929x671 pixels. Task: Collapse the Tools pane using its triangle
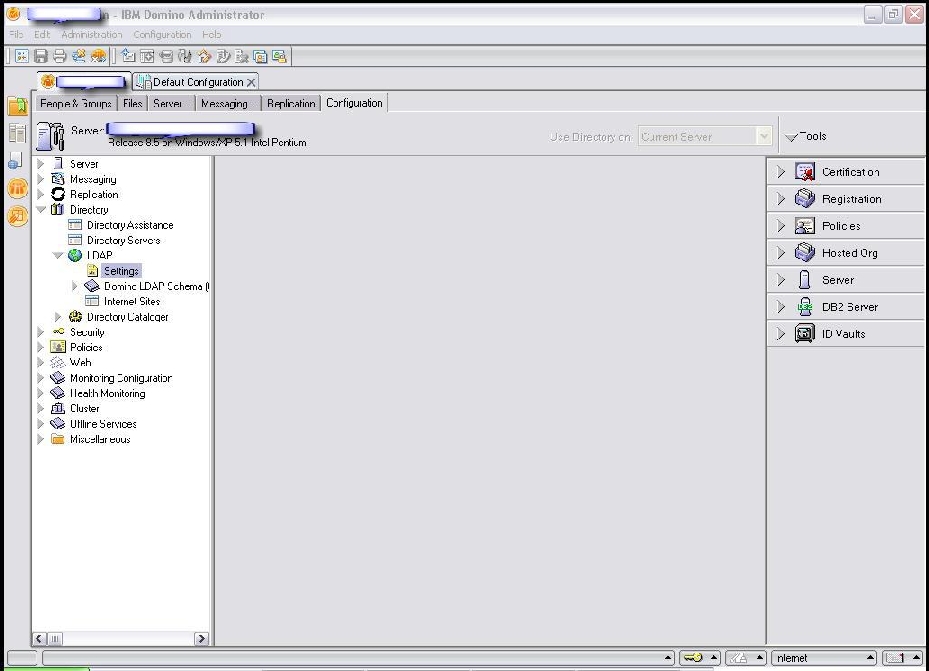click(790, 137)
